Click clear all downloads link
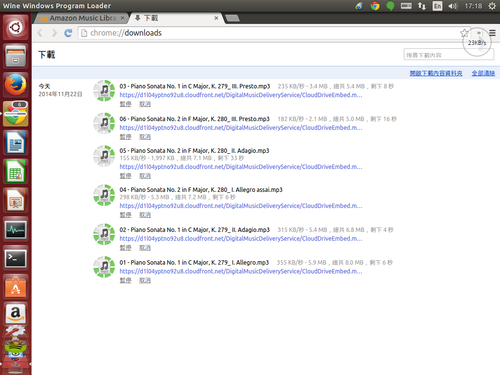Viewport: 500px width, 375px height. pos(483,73)
